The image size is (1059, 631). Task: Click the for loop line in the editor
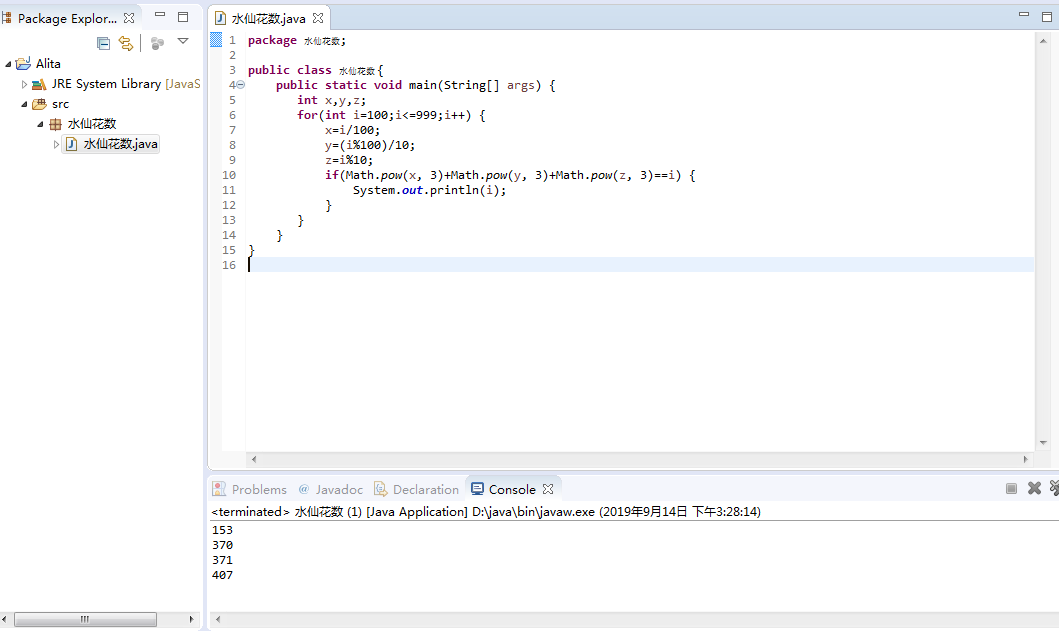(x=391, y=116)
